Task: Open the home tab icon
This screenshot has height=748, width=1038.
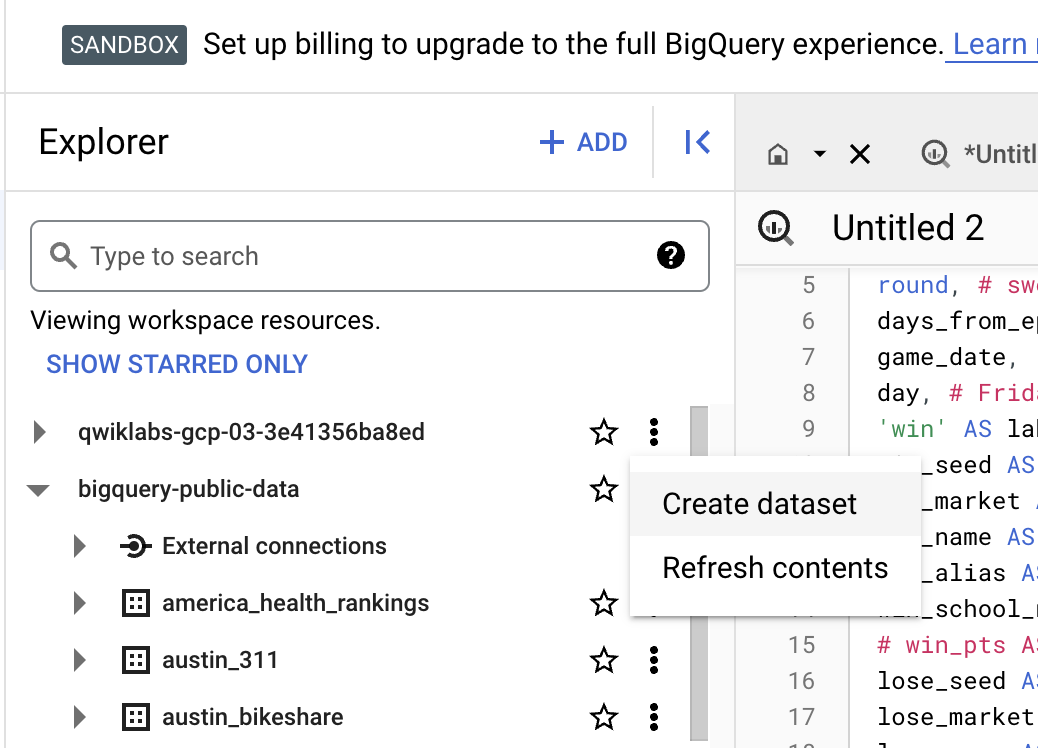Action: click(778, 154)
